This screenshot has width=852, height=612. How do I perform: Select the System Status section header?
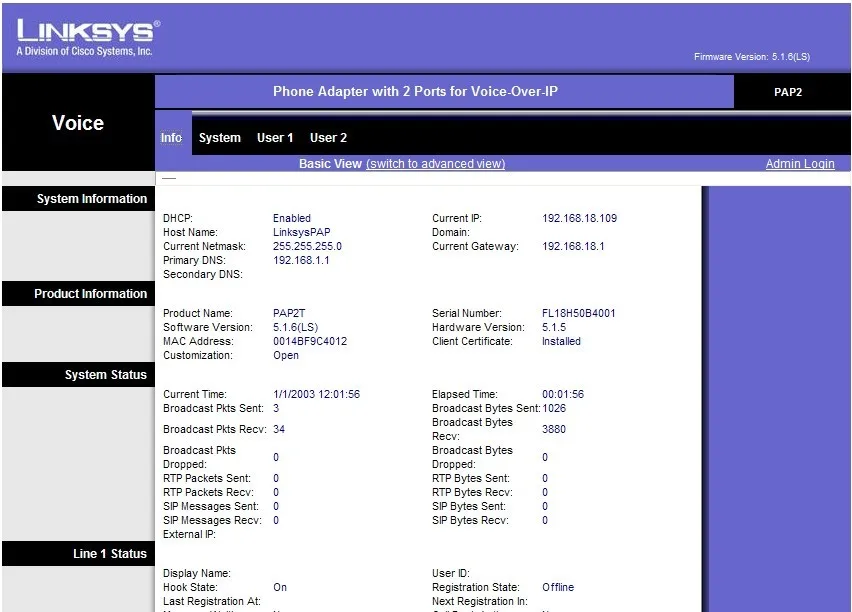(x=79, y=374)
